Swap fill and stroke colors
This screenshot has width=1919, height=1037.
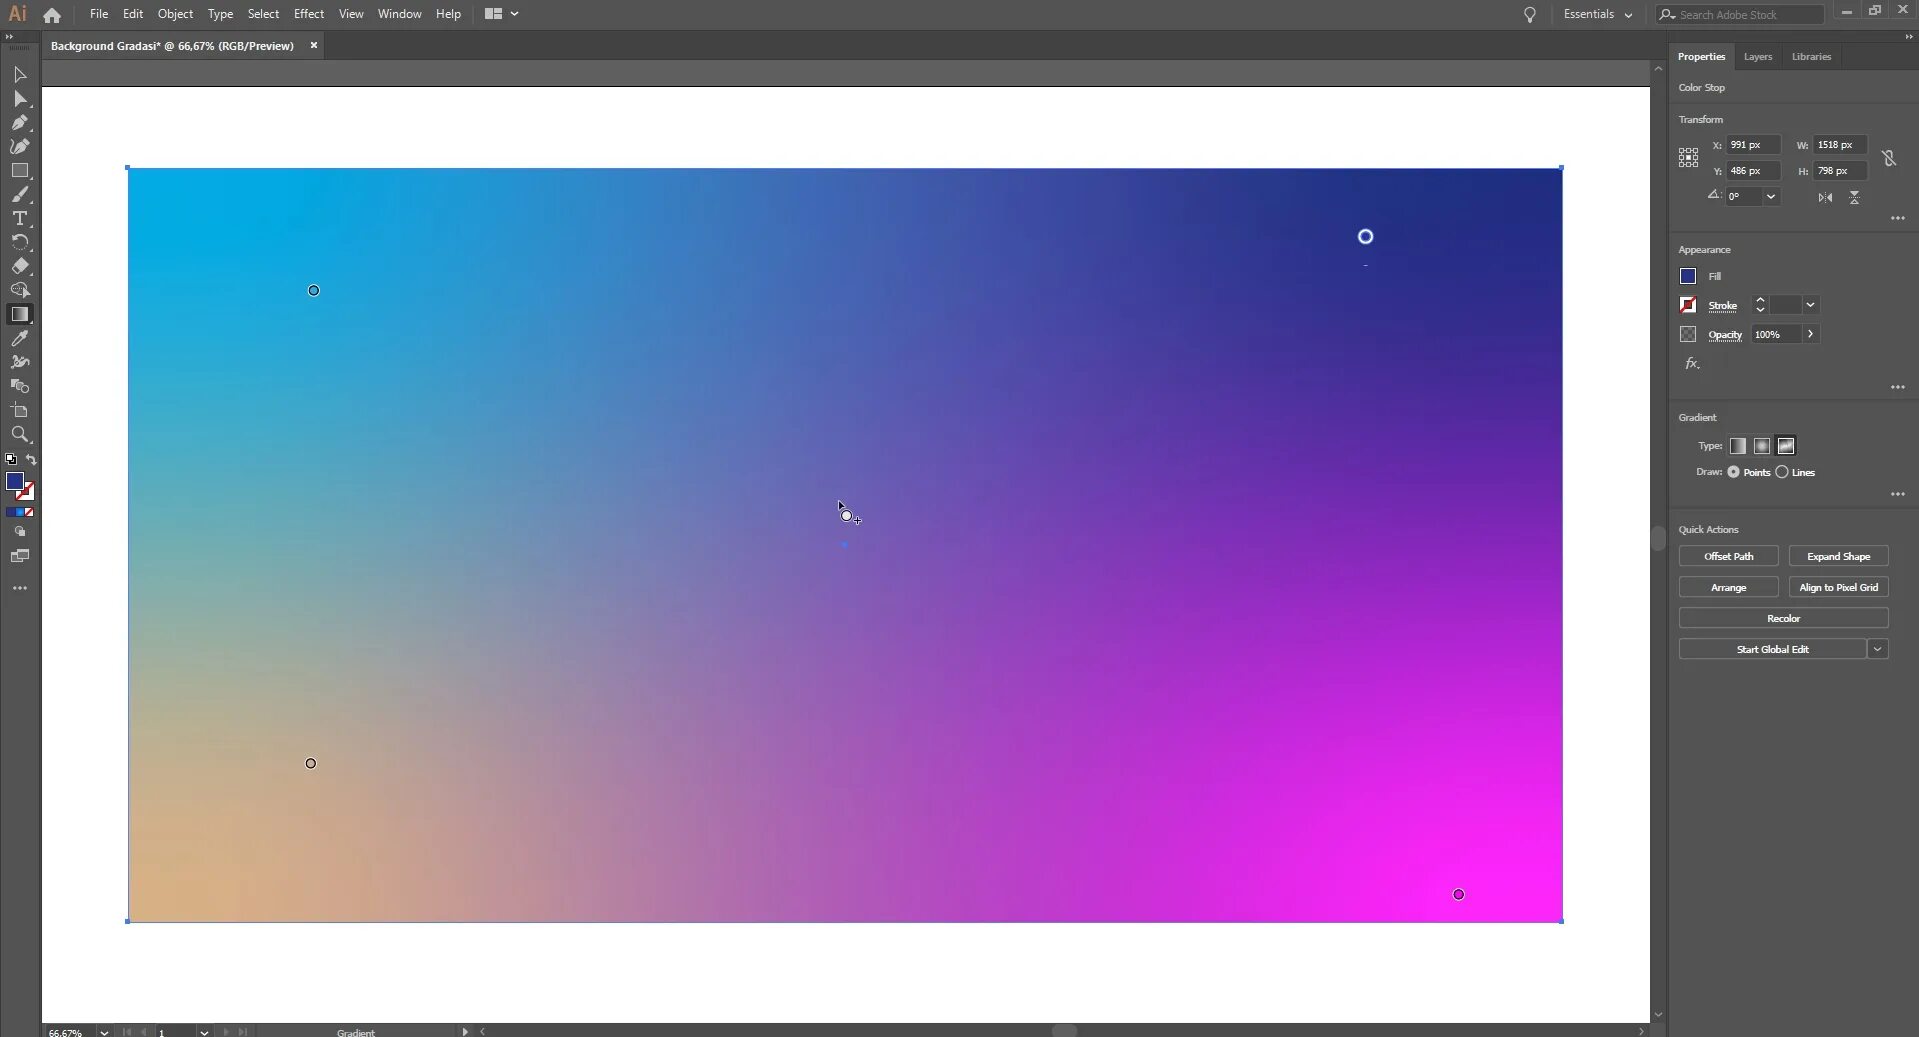click(x=31, y=460)
